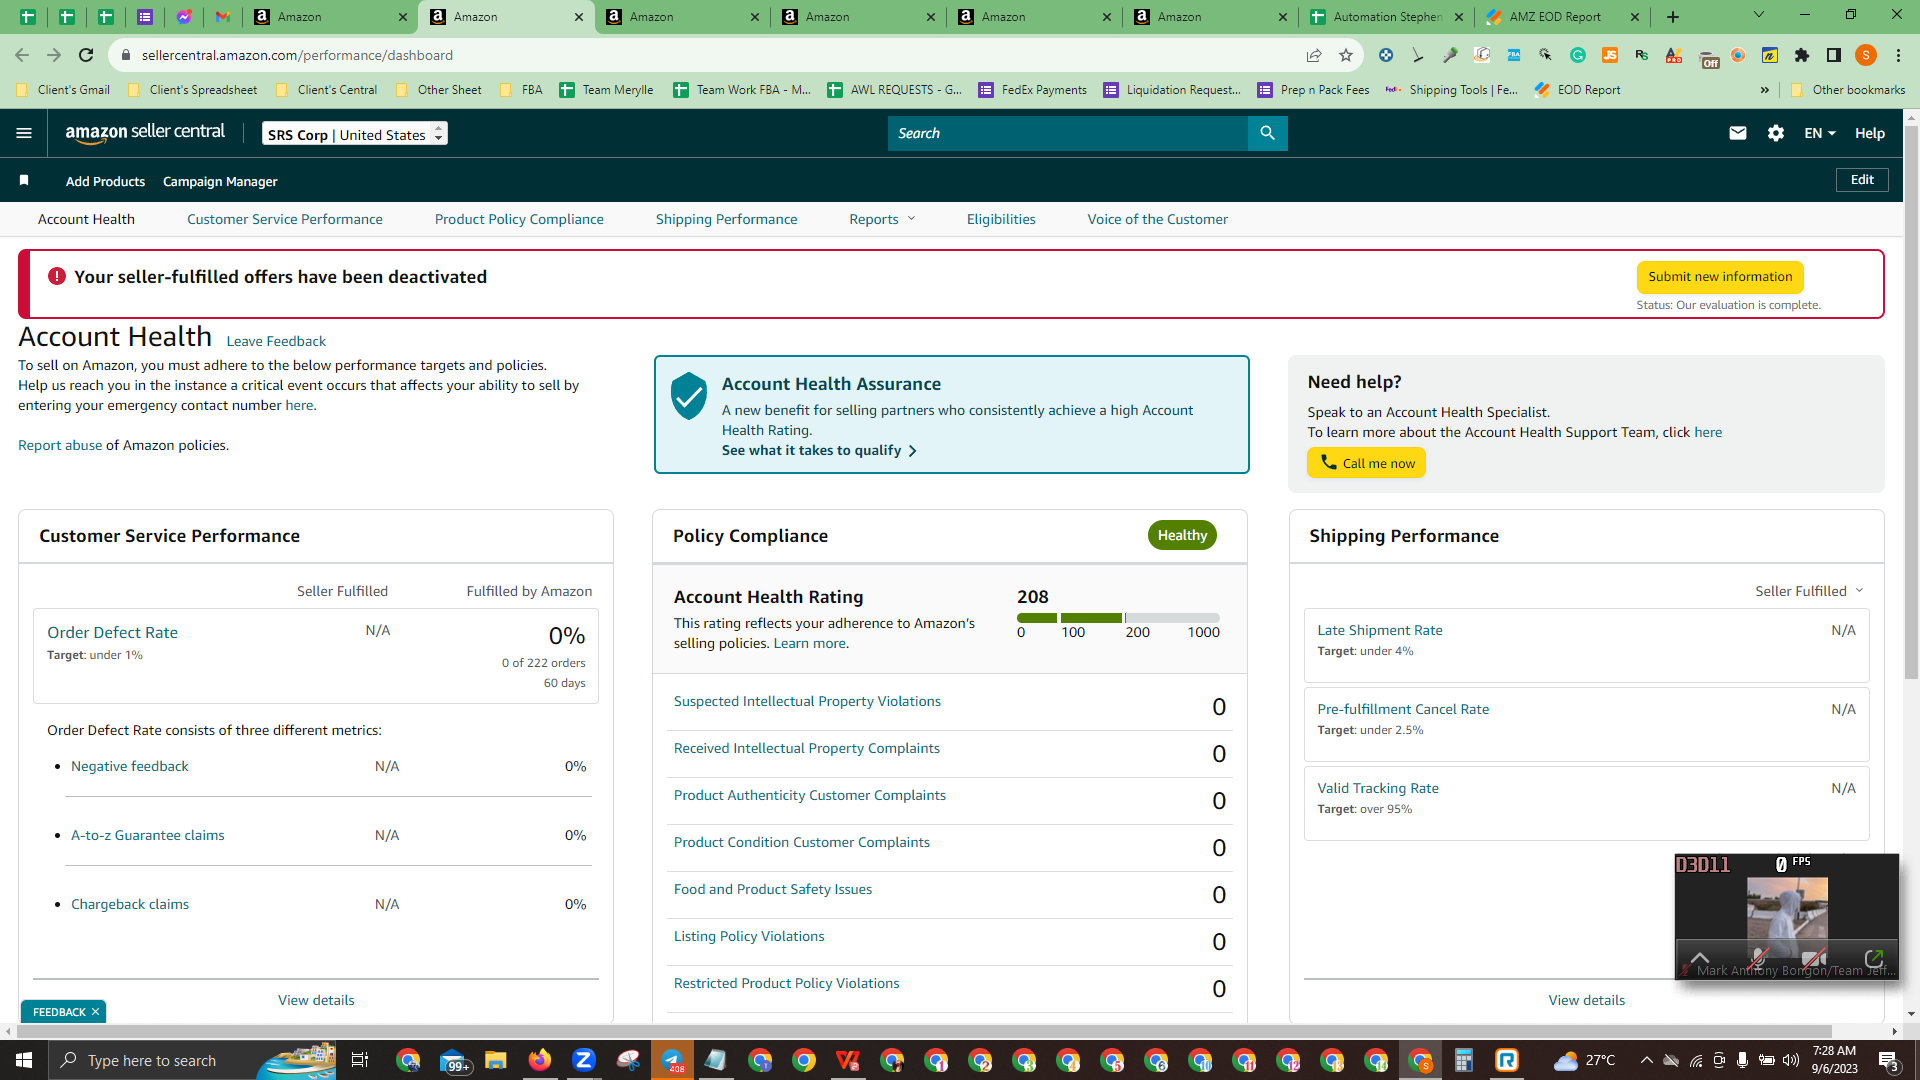1920x1080 pixels.
Task: Show more bookmarks with the double chevron
Action: (1765, 90)
